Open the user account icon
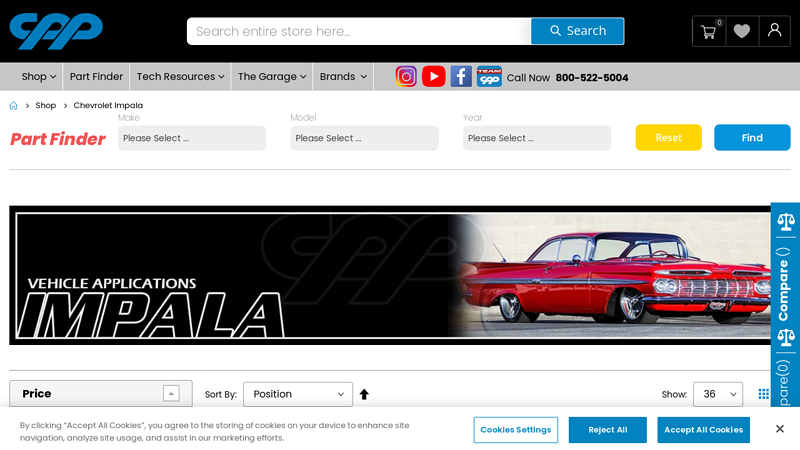Screen dimensions: 800x450 coord(774,32)
